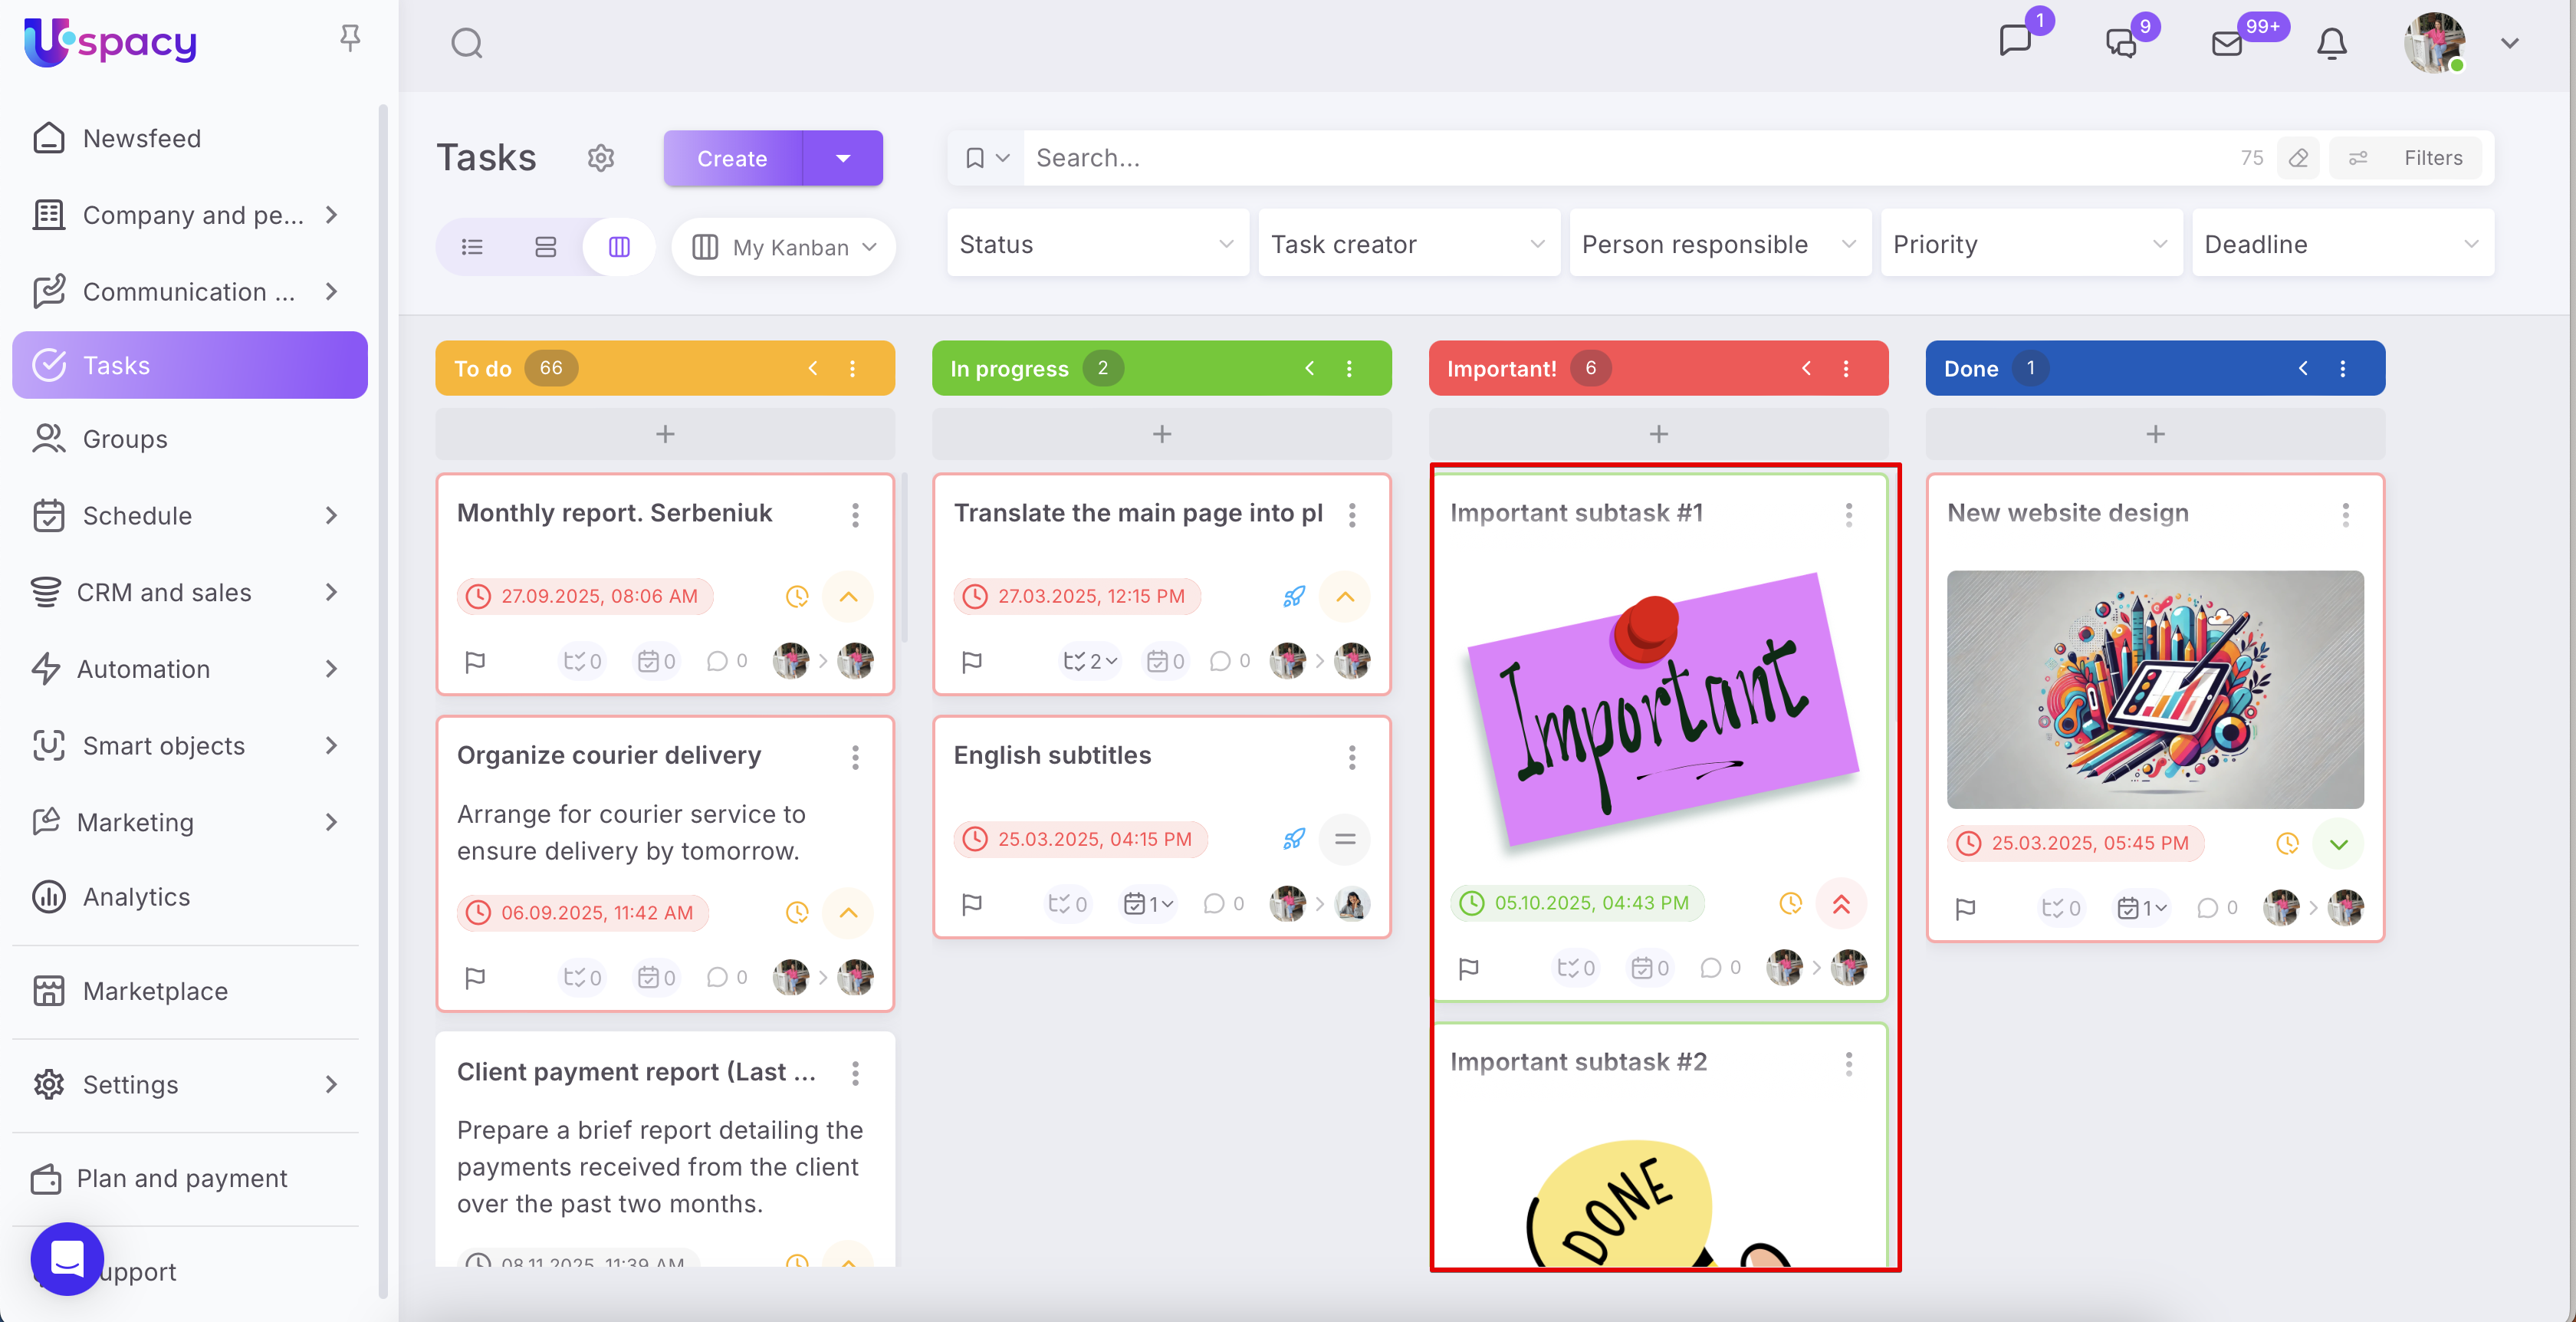This screenshot has width=2576, height=1322.
Task: Pin the sidebar with the pushpin icon
Action: (349, 38)
